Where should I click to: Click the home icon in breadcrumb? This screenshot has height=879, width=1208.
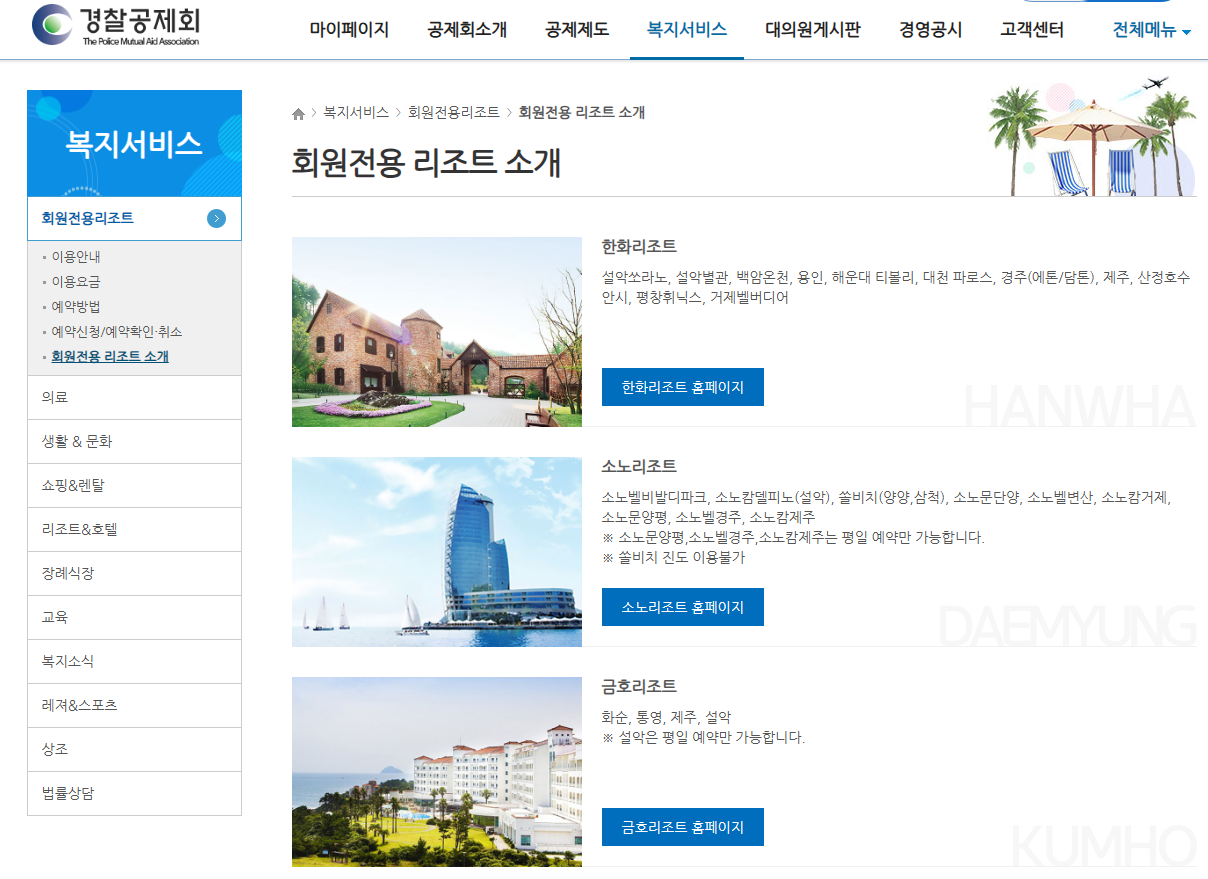pyautogui.click(x=298, y=114)
